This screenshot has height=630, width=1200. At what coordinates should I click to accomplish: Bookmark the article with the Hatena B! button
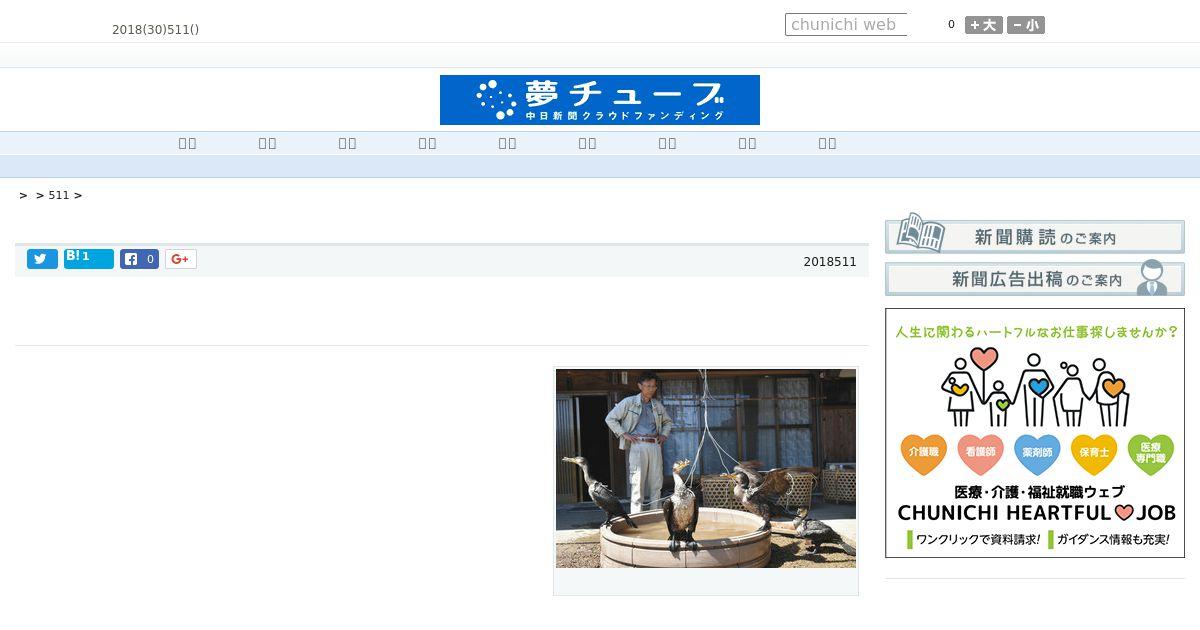89,259
